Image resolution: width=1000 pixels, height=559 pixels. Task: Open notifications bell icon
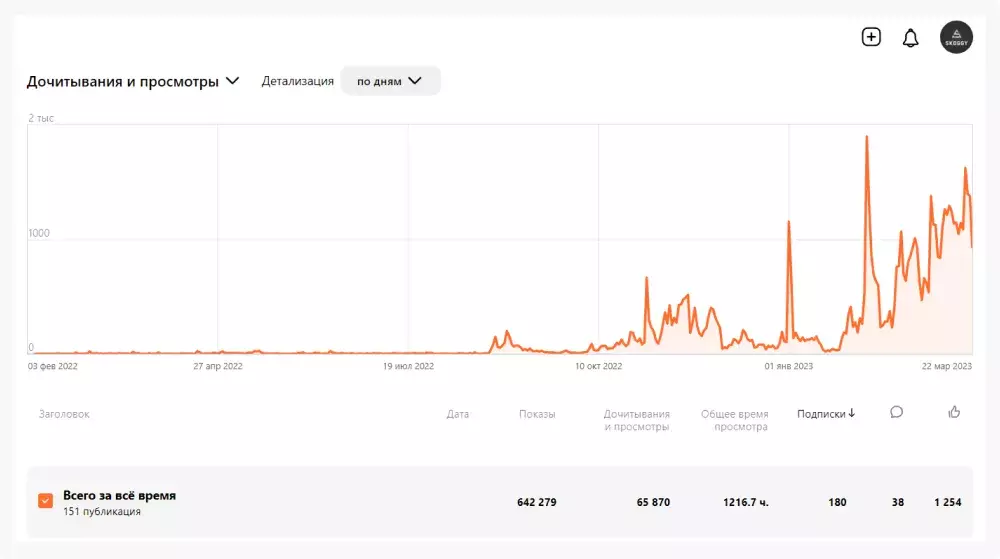click(910, 38)
